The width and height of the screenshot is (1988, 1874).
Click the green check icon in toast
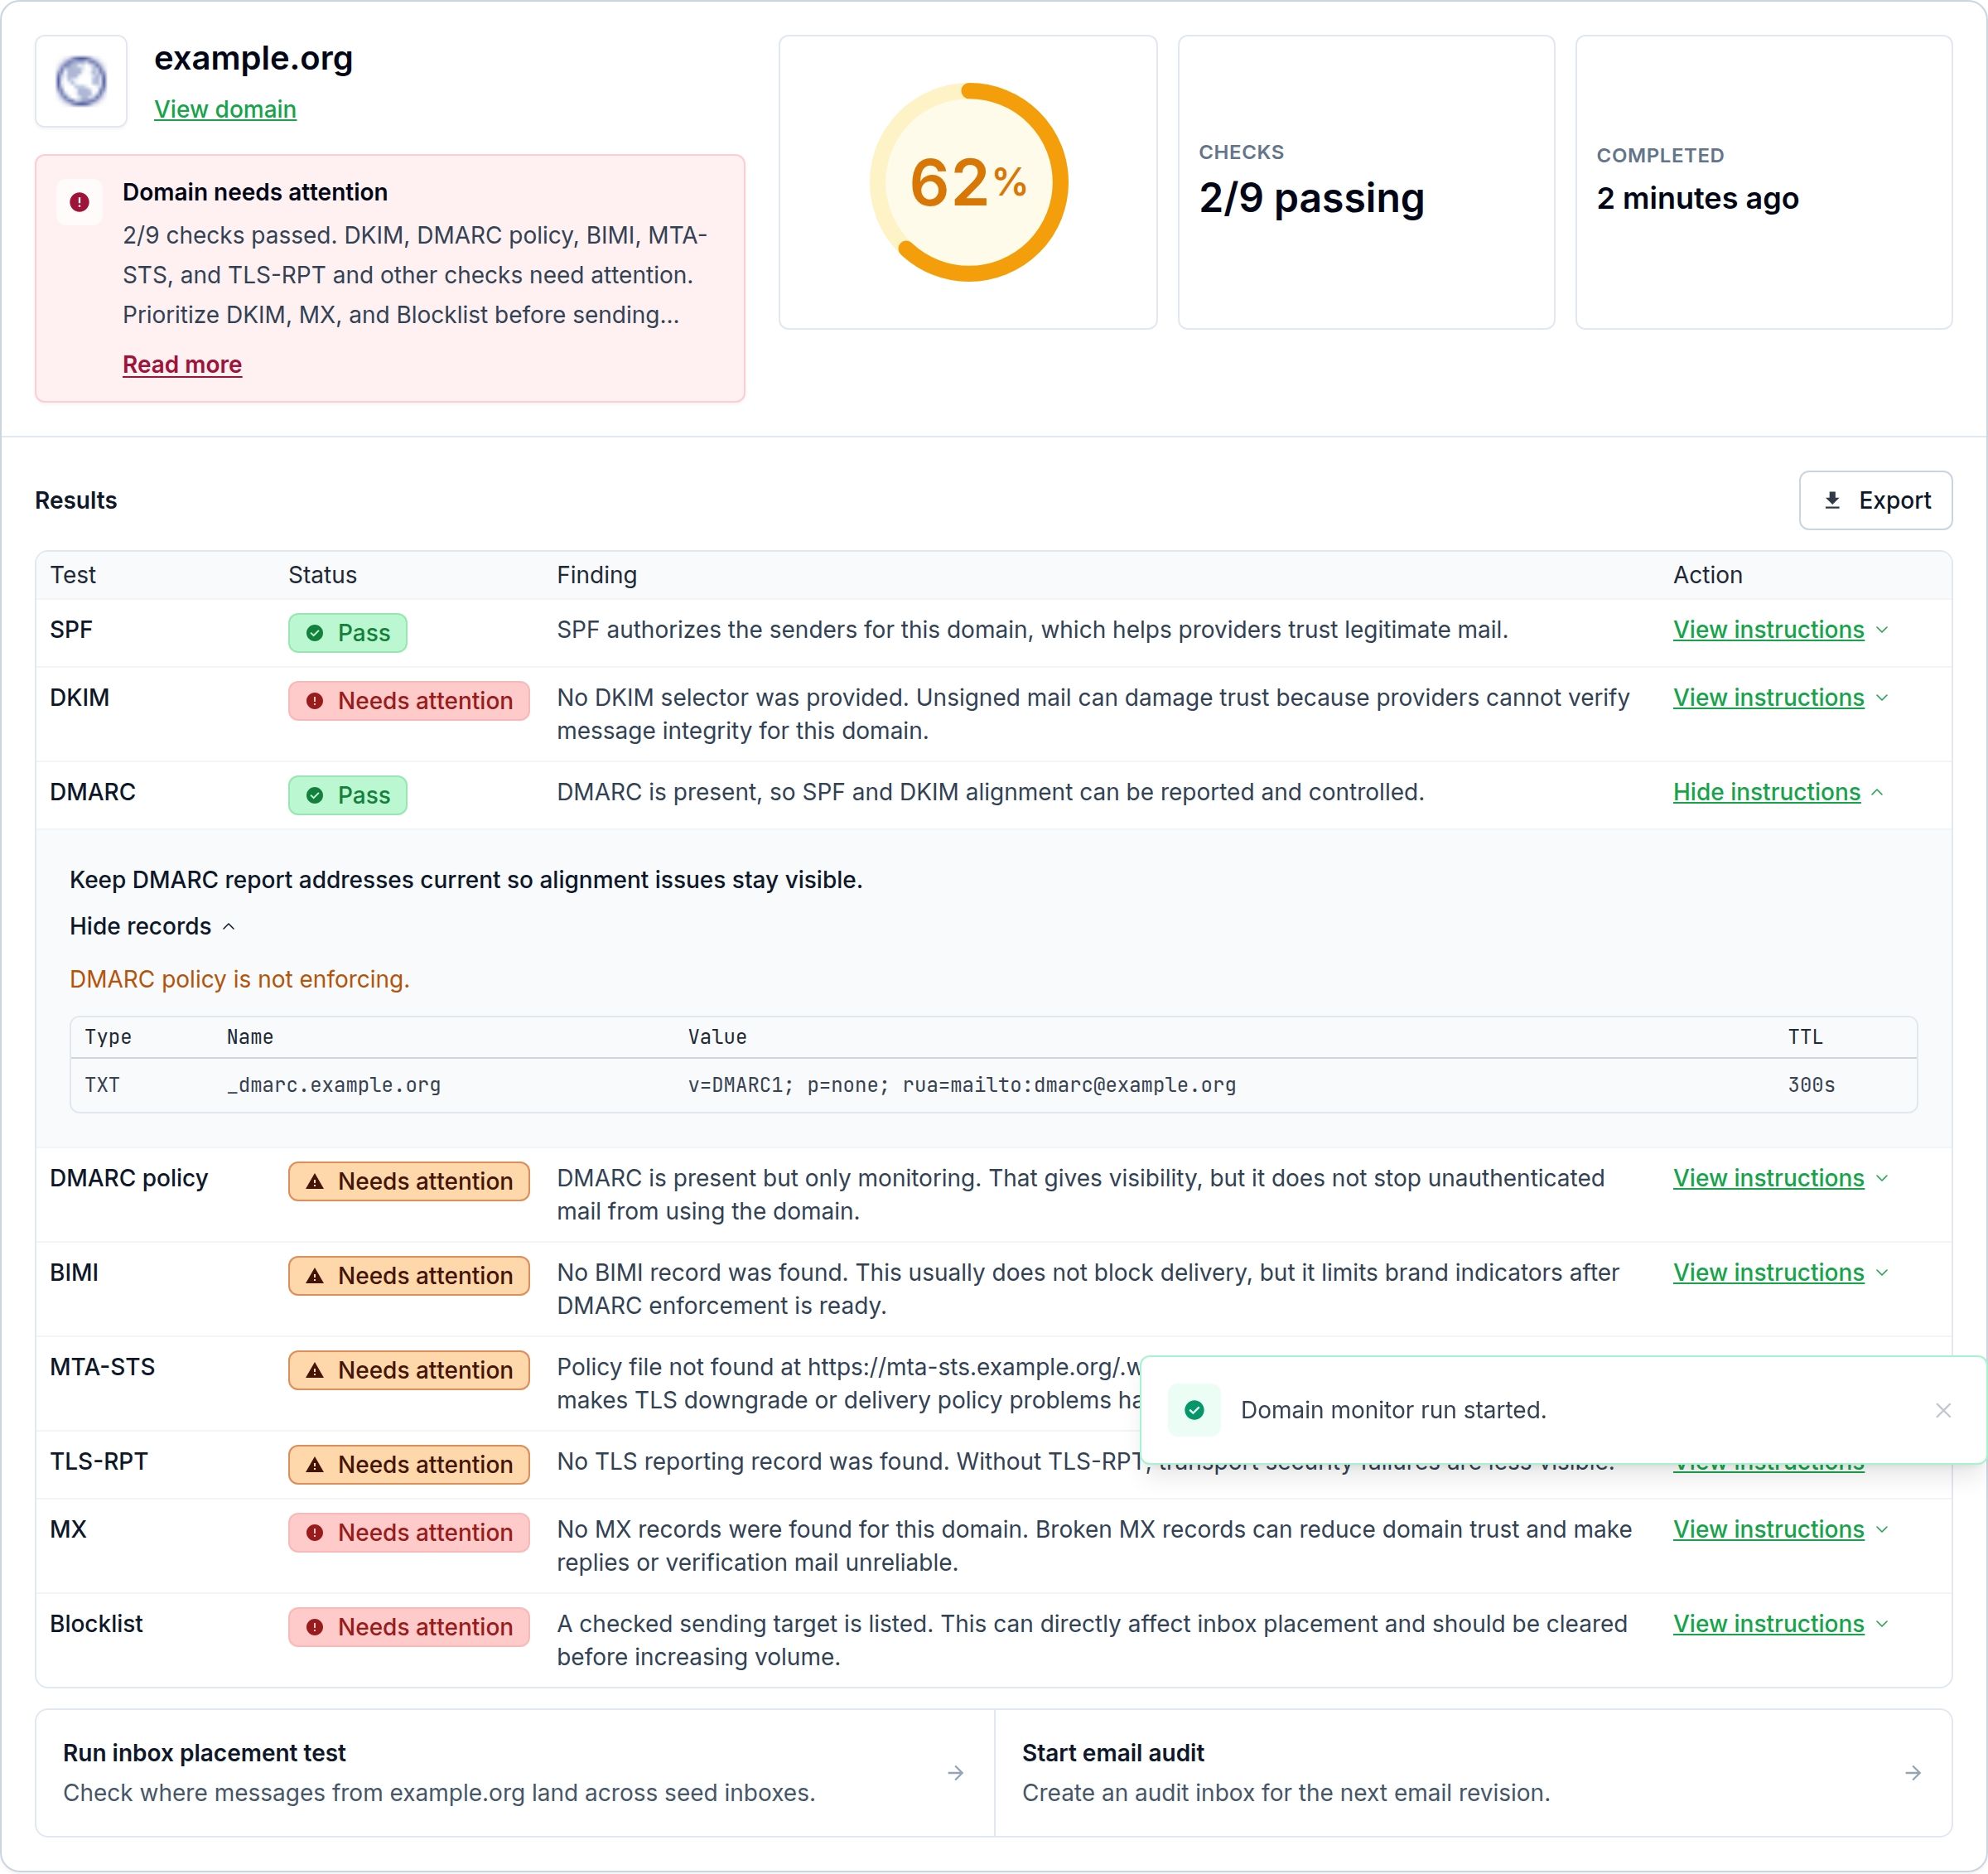[1194, 1410]
